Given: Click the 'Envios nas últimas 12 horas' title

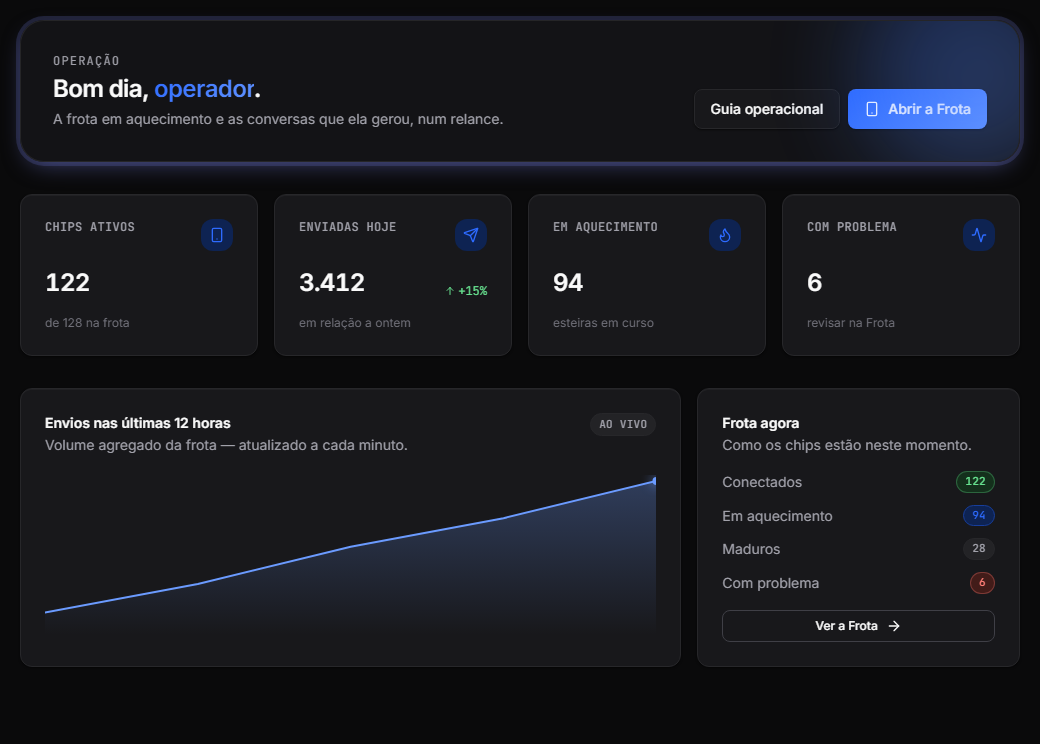Looking at the screenshot, I should (x=138, y=423).
